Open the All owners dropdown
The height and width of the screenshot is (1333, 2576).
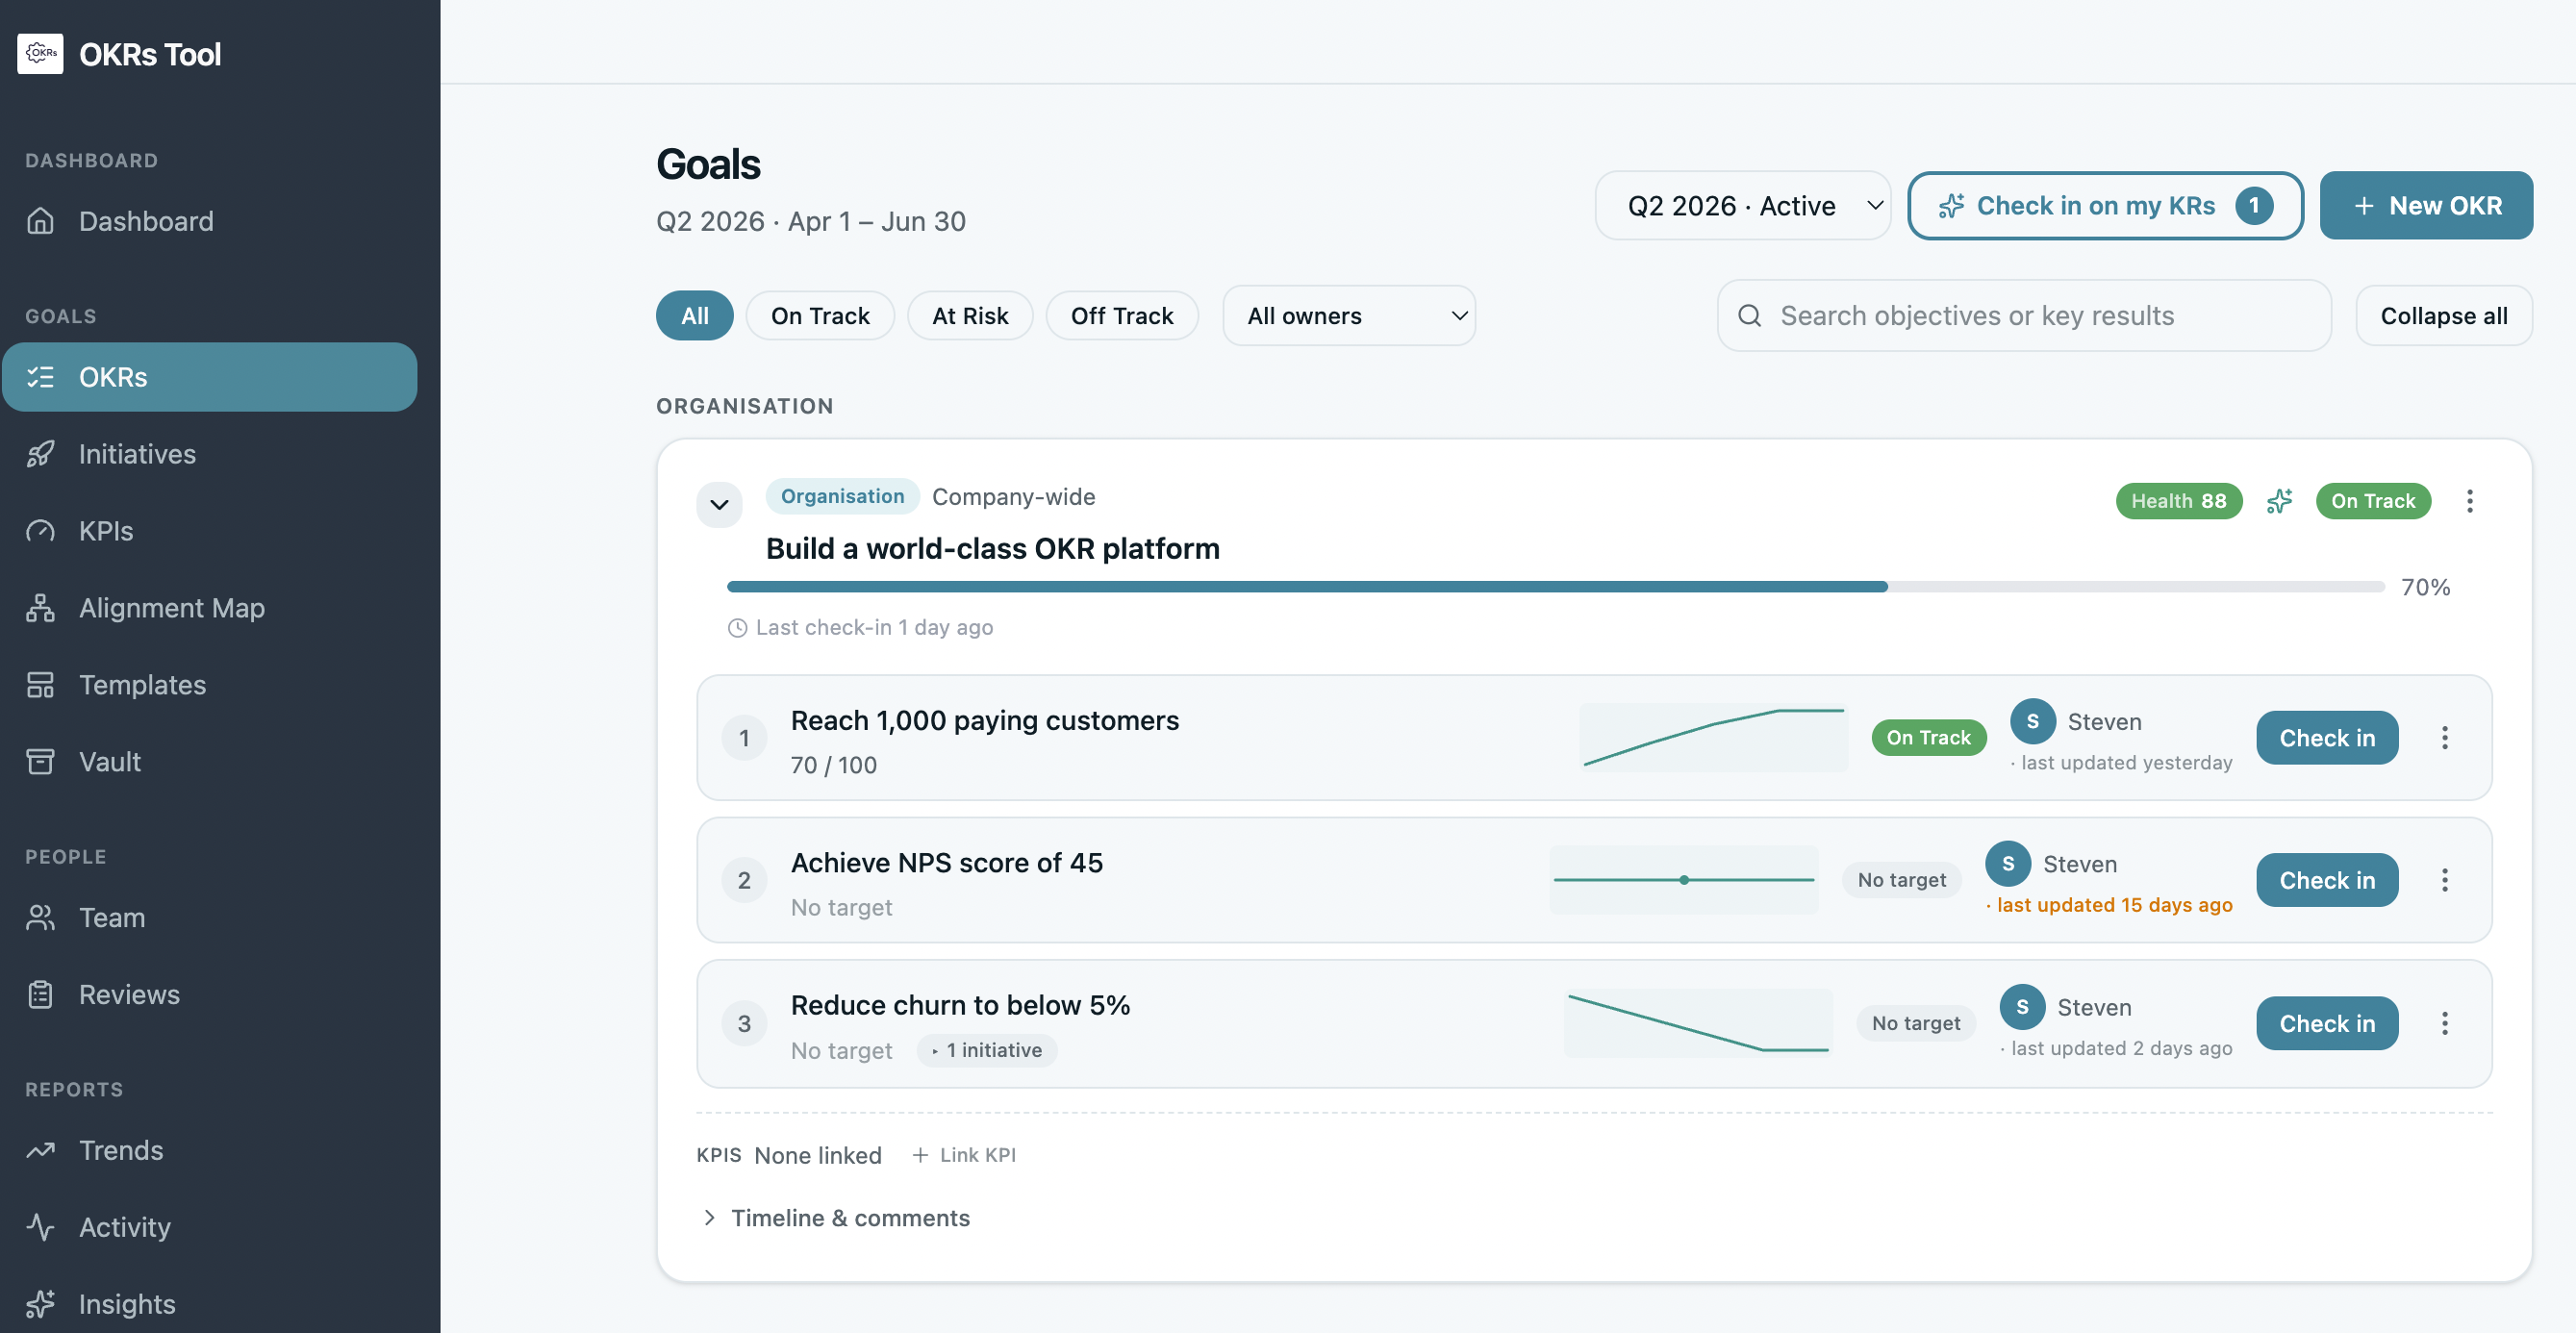(1348, 315)
